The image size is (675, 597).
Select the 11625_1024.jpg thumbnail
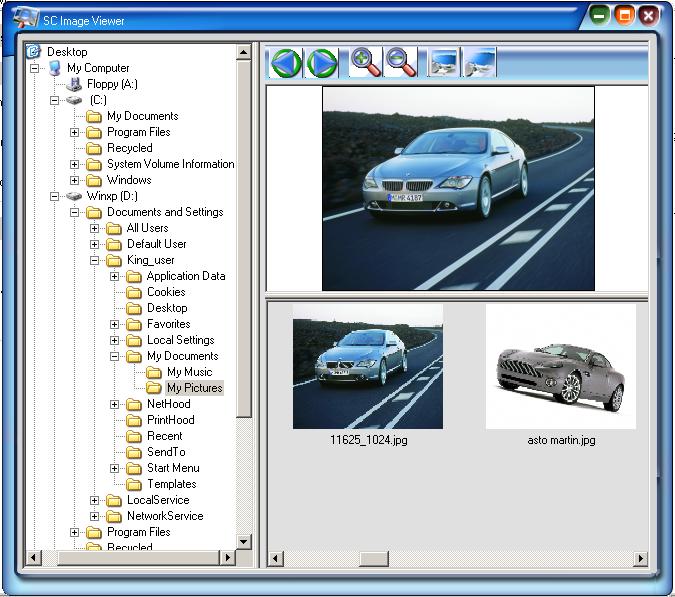tap(368, 367)
